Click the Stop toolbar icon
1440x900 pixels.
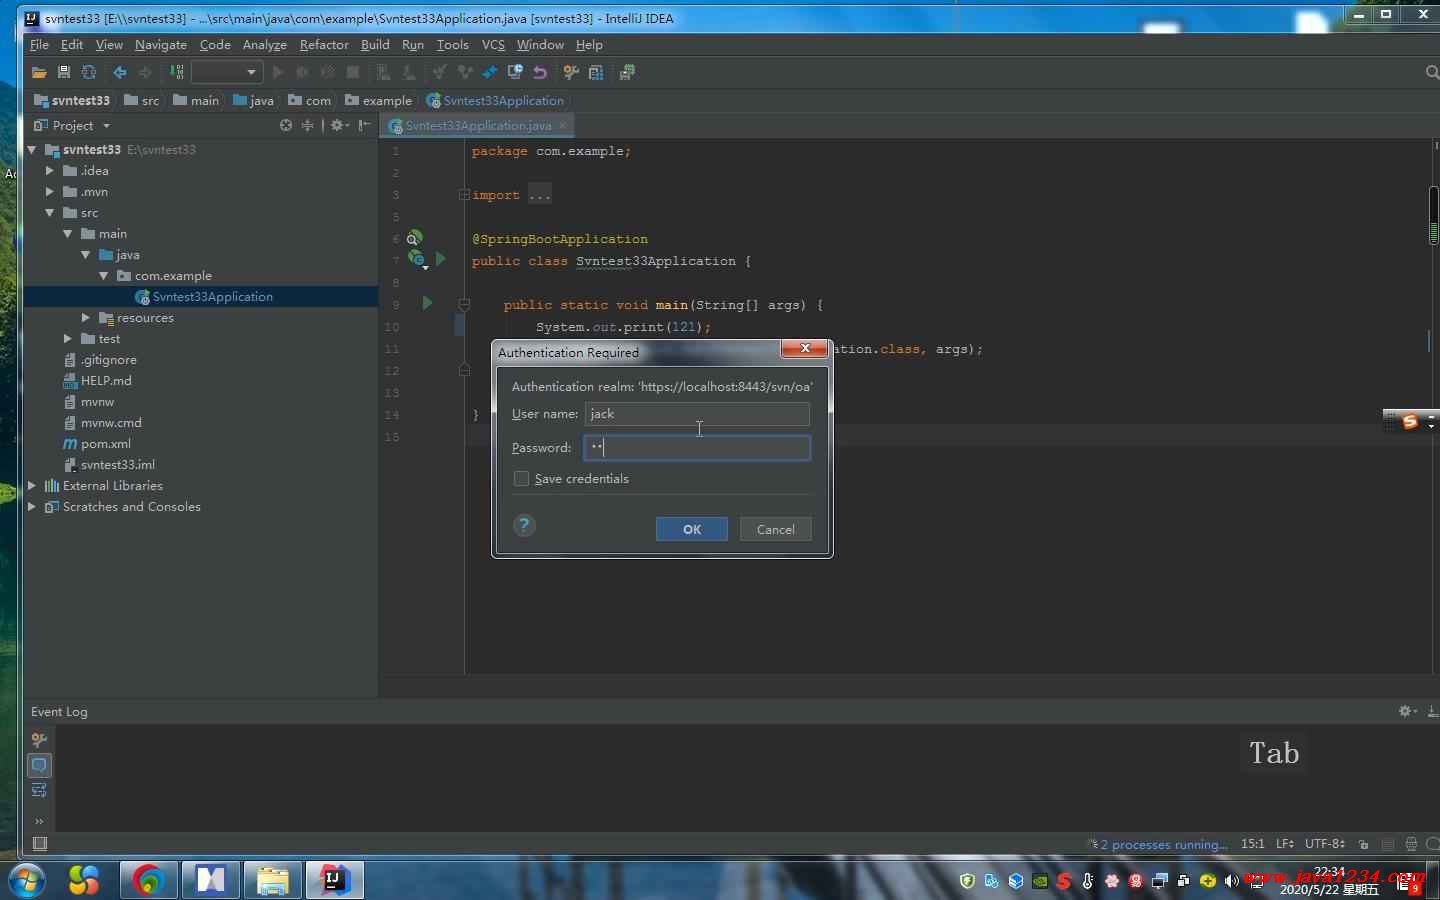pyautogui.click(x=353, y=72)
